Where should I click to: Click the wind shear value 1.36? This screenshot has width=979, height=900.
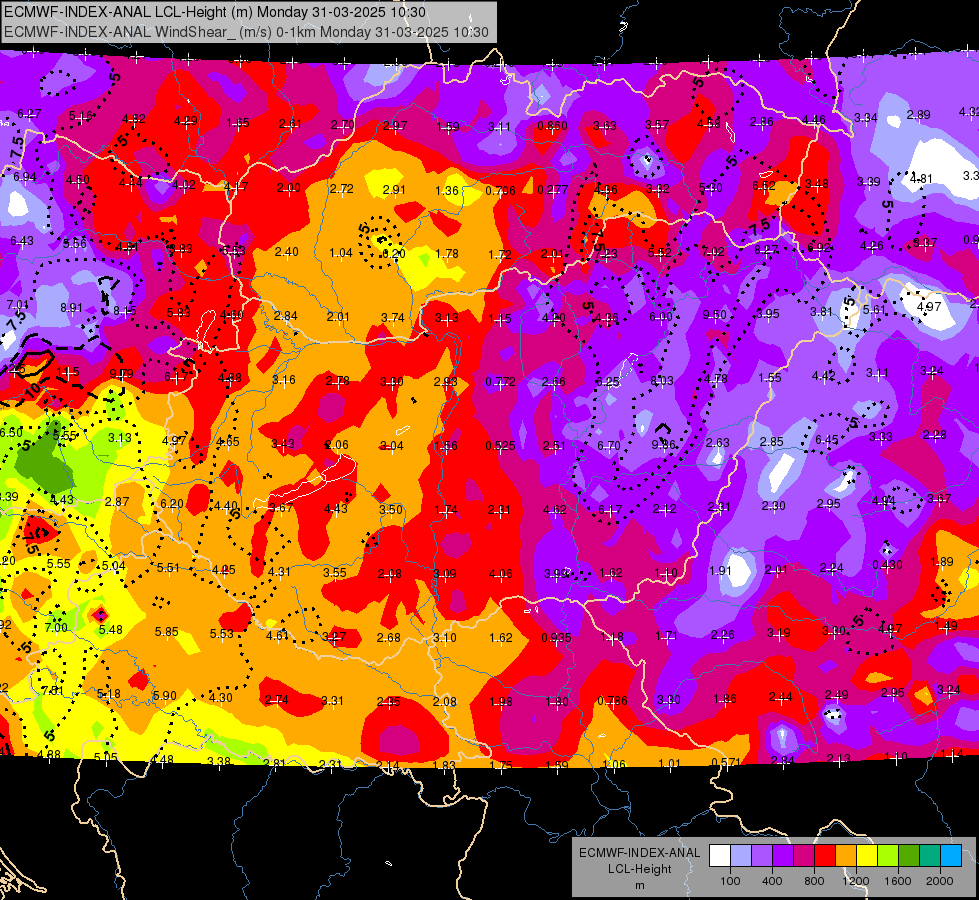447,190
